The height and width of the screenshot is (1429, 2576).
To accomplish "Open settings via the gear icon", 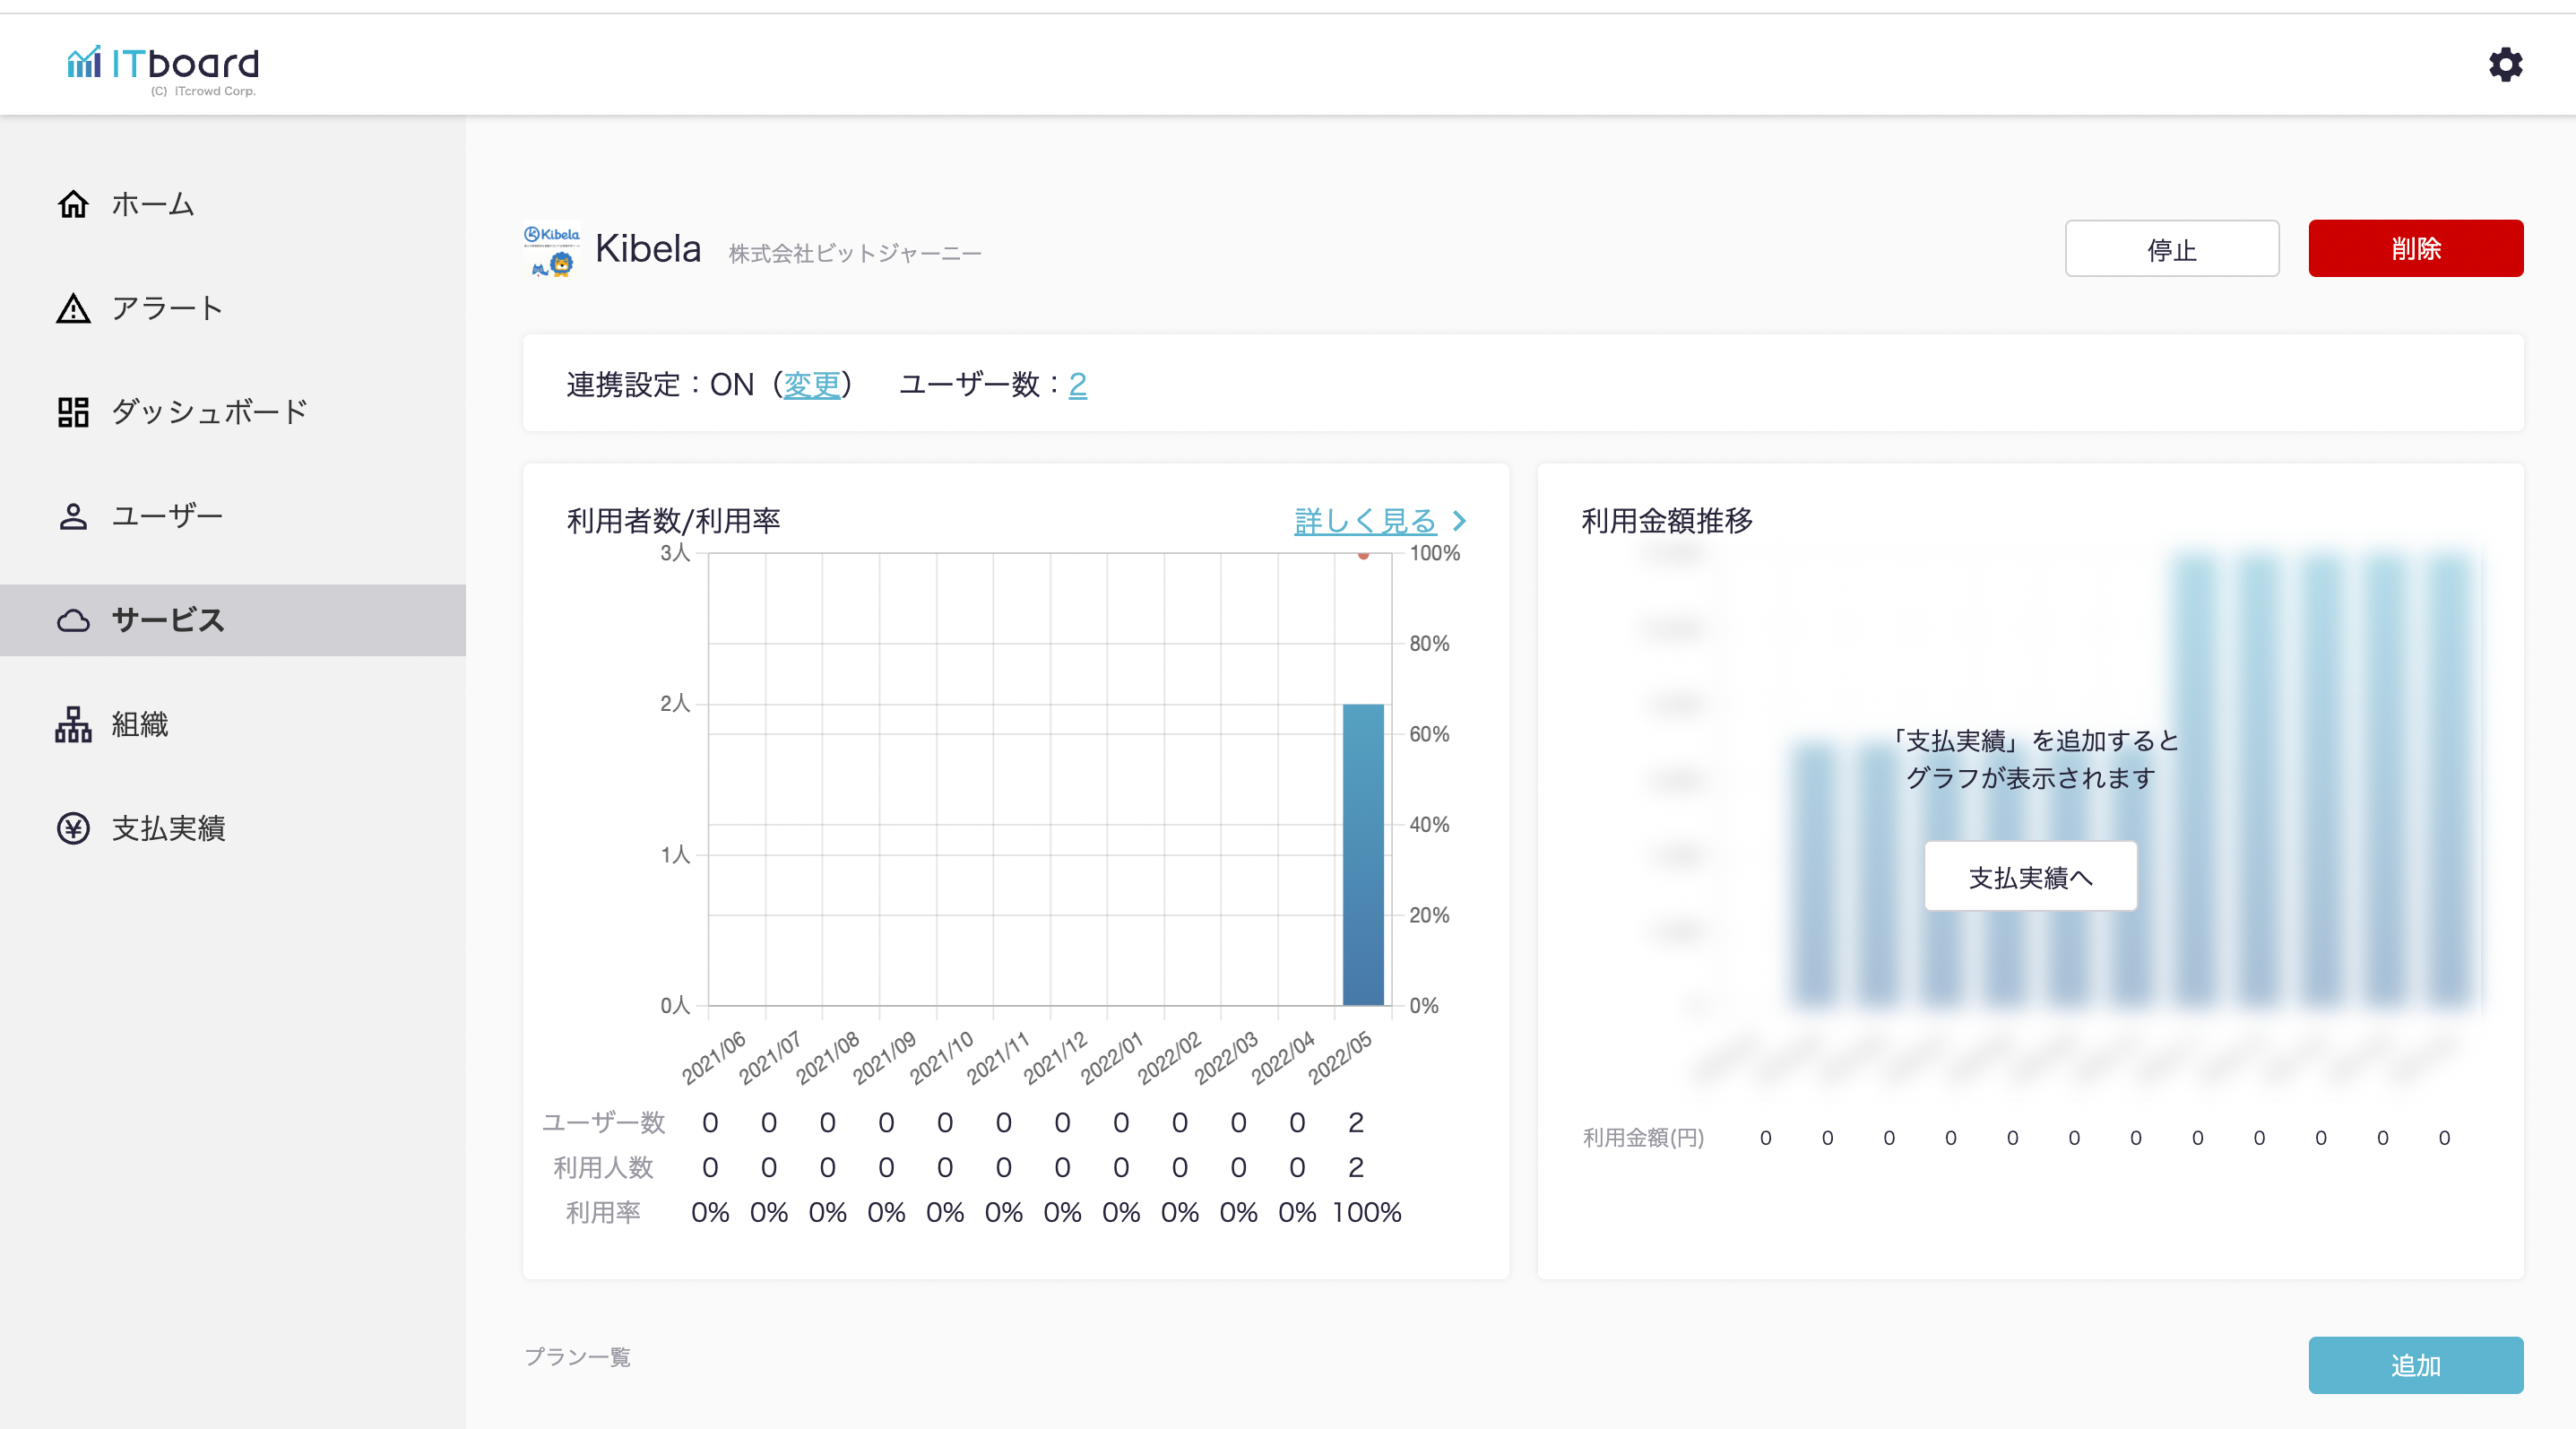I will [2505, 65].
